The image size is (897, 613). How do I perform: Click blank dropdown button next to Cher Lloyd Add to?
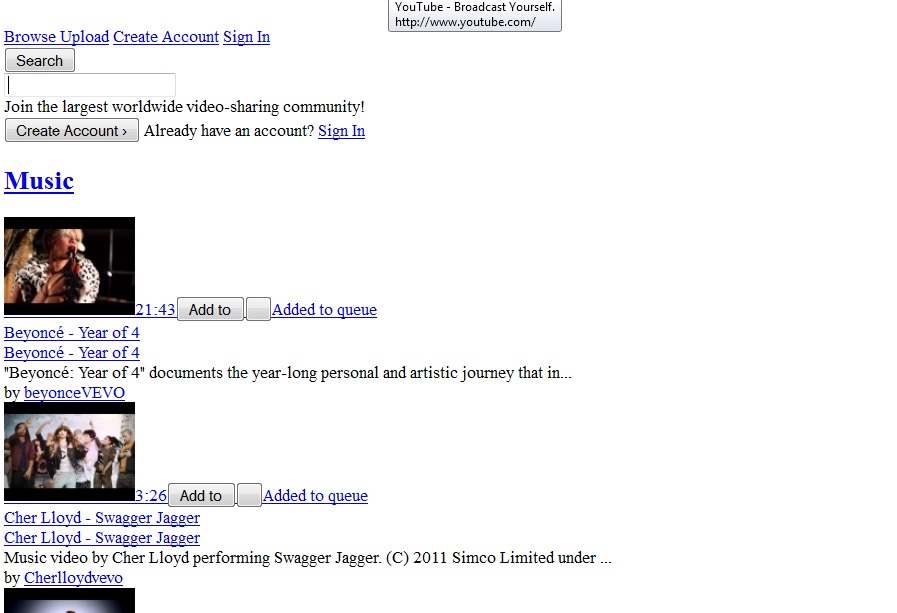(x=249, y=495)
